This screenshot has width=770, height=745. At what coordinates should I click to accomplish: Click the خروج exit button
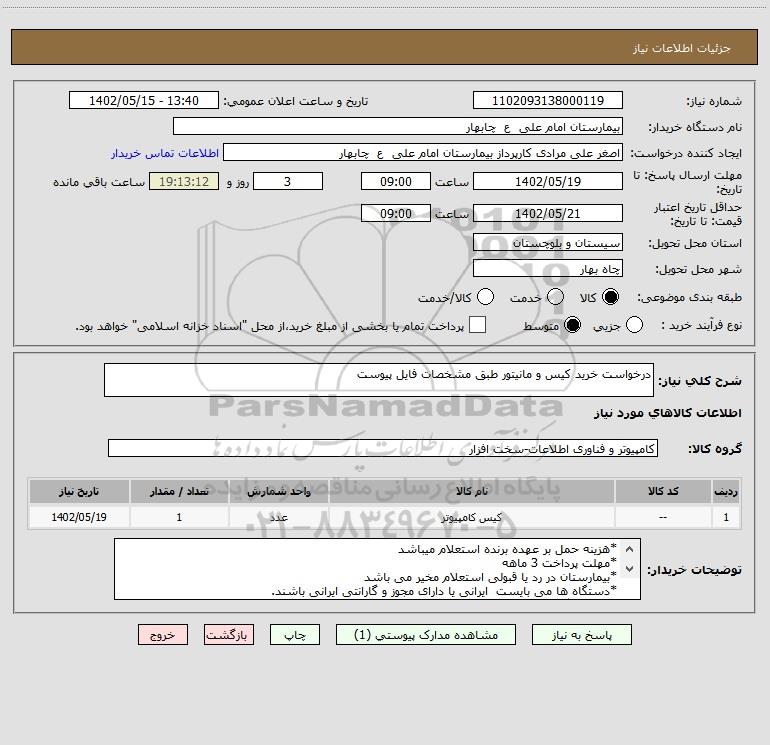pyautogui.click(x=163, y=635)
